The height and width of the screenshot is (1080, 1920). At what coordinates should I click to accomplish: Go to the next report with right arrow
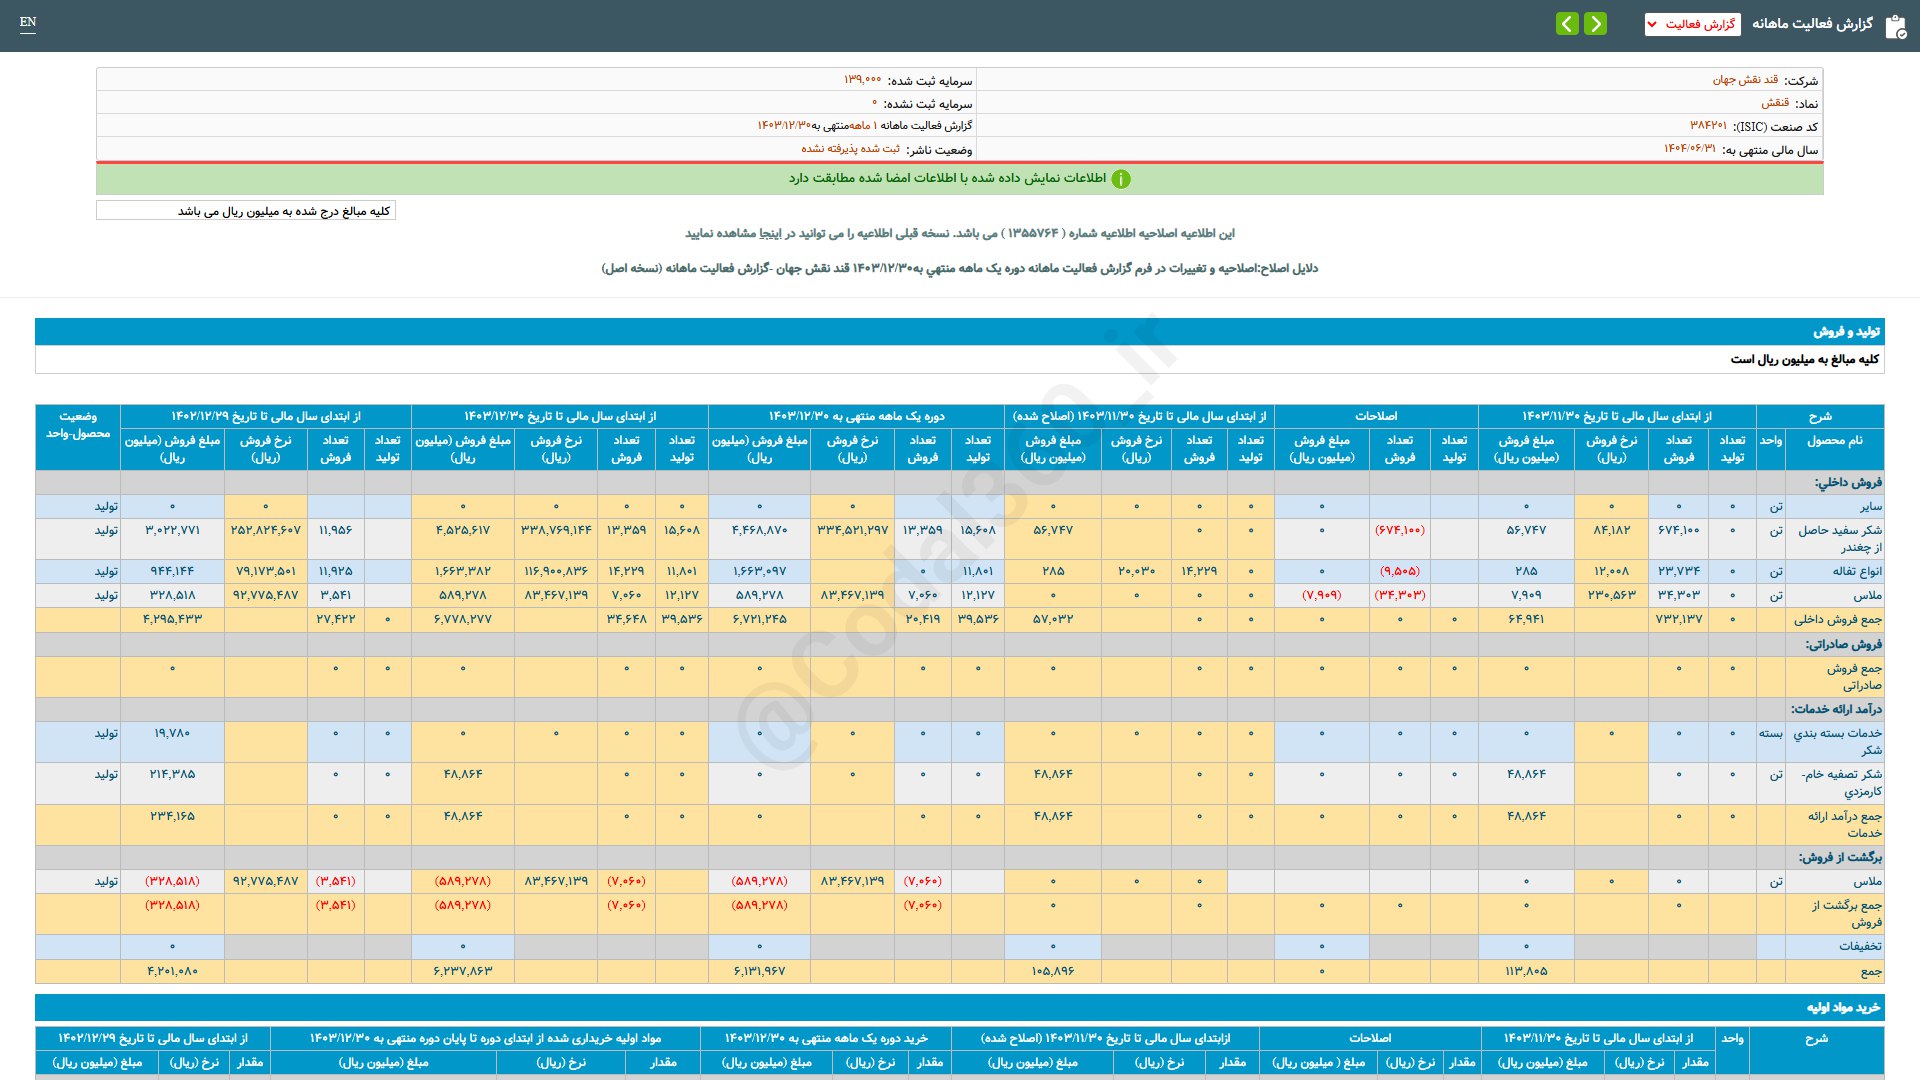pos(1596,23)
